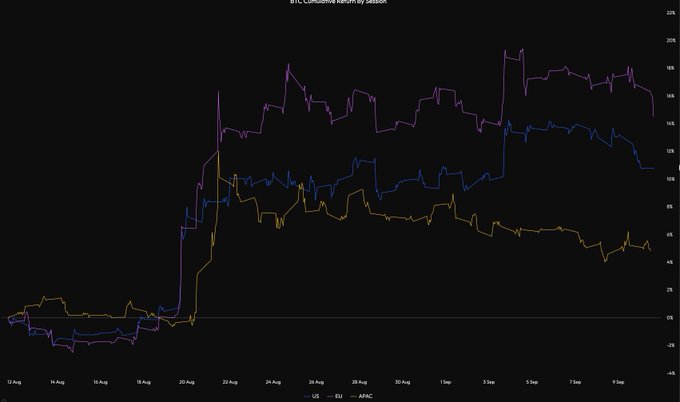Select the 30 Aug date label
This screenshot has height=402, width=680.
(402, 382)
